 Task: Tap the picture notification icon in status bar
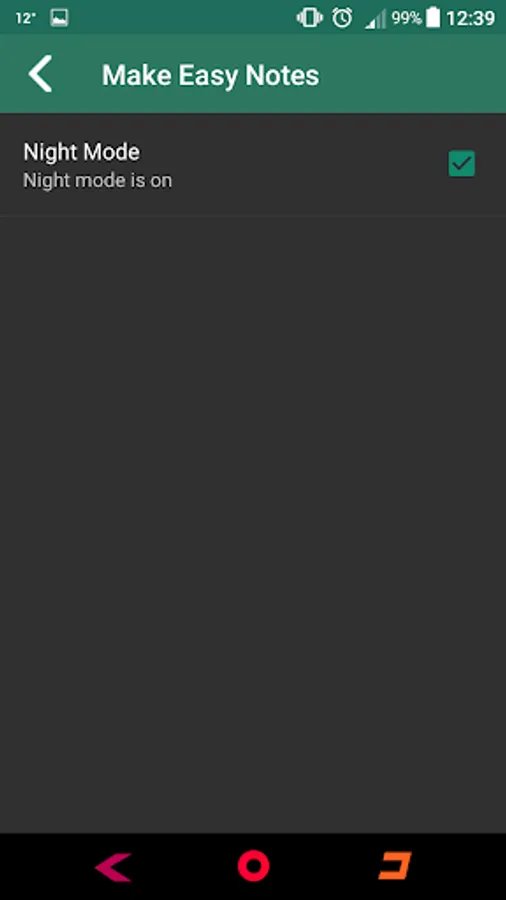(59, 18)
